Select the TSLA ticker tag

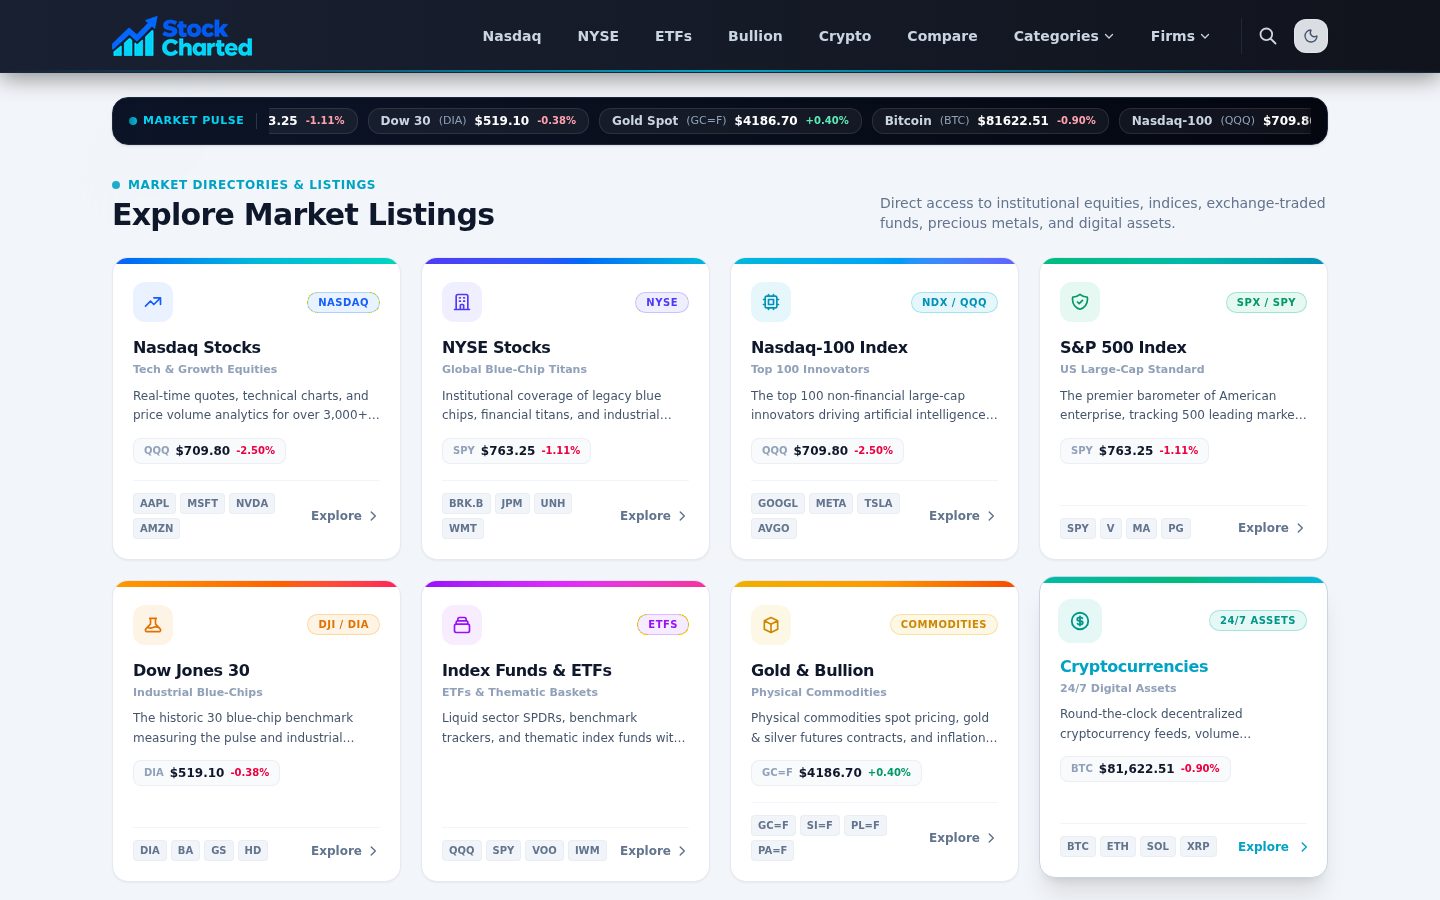[878, 504]
